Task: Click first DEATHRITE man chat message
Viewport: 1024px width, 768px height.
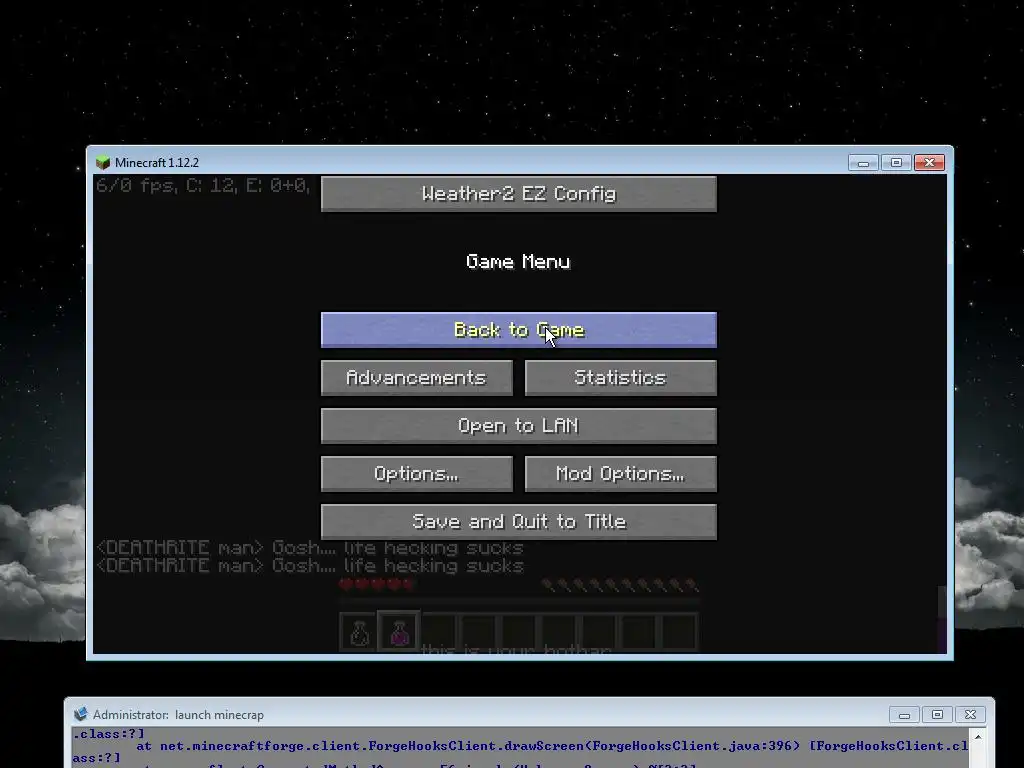Action: [310, 548]
